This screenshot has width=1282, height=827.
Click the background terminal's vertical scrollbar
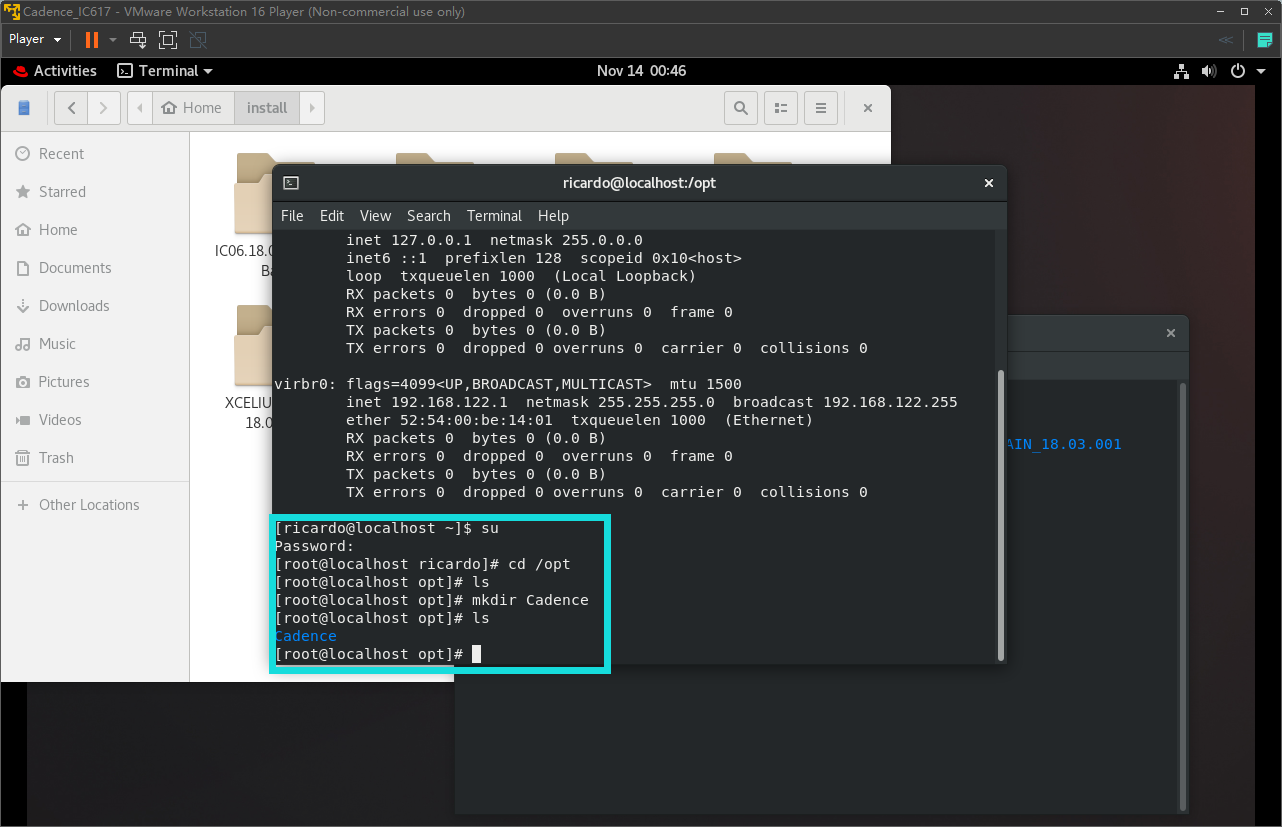[x=1183, y=595]
